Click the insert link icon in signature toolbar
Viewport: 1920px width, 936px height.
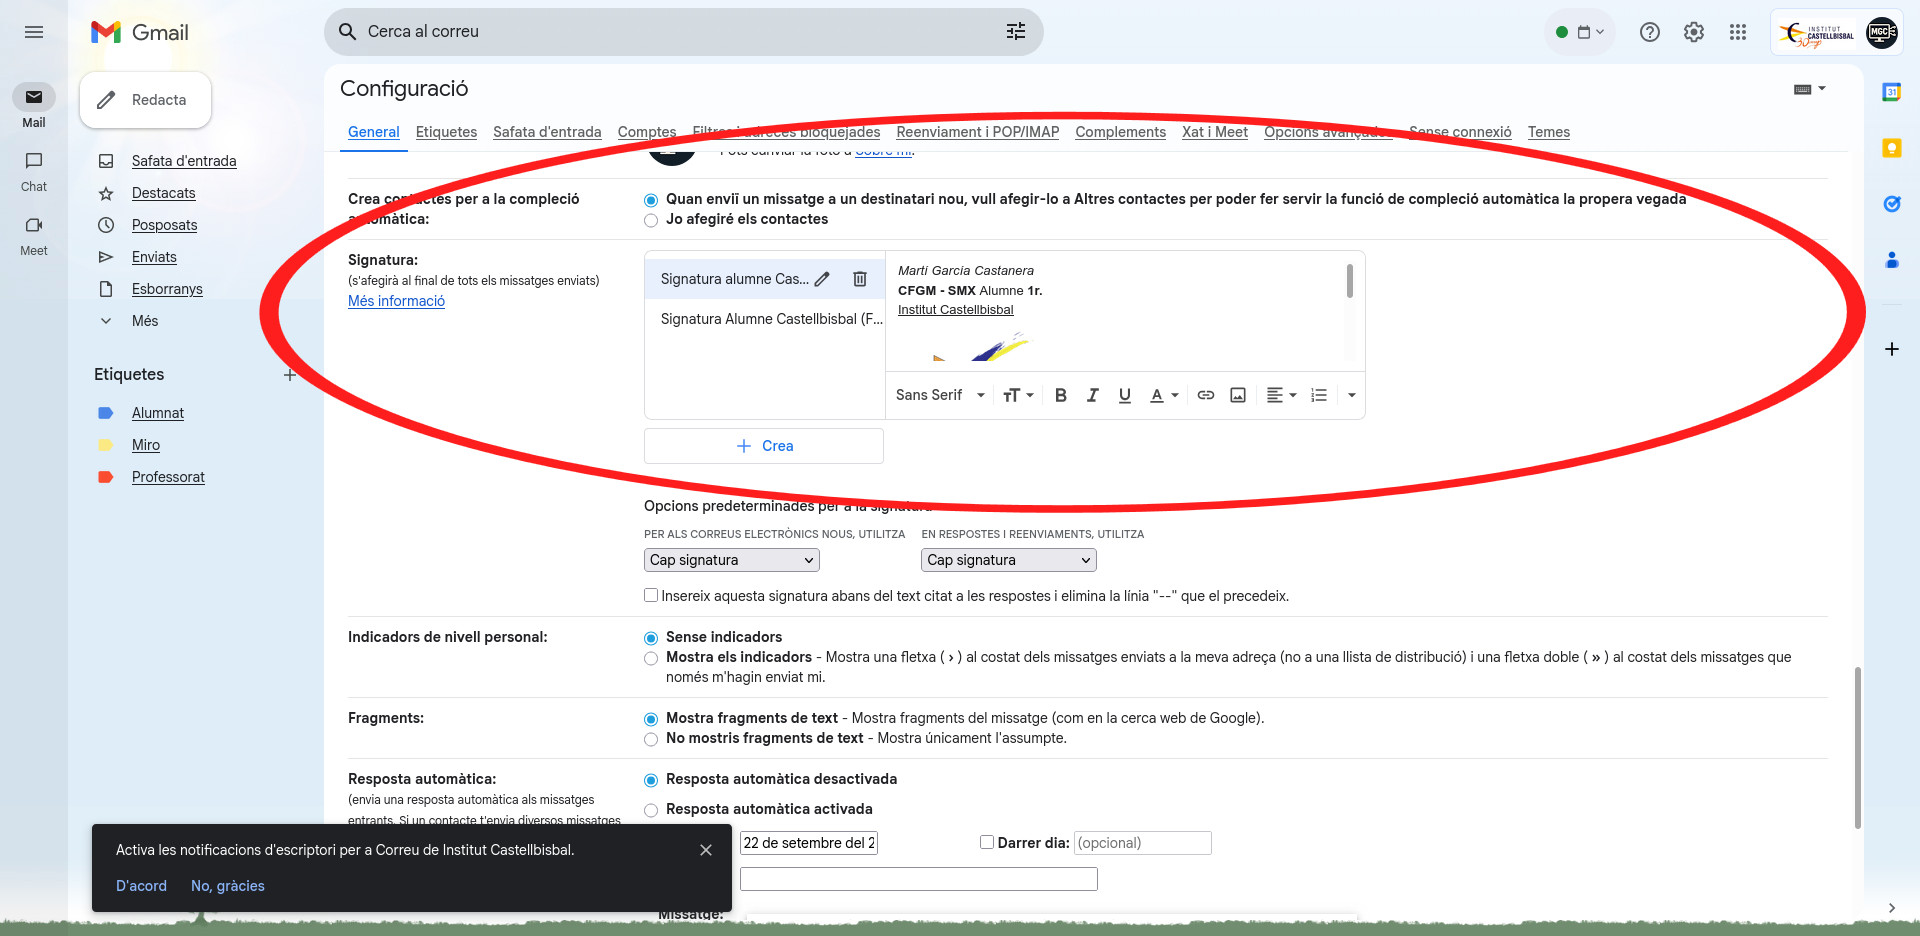(x=1206, y=395)
